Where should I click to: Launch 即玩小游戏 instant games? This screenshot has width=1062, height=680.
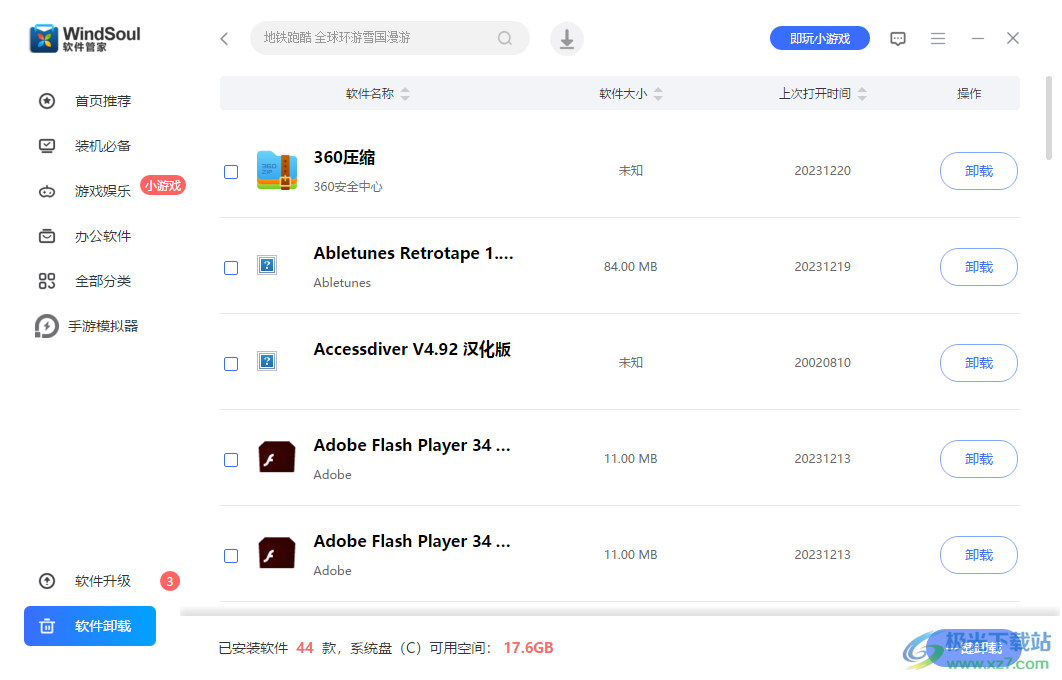point(819,37)
